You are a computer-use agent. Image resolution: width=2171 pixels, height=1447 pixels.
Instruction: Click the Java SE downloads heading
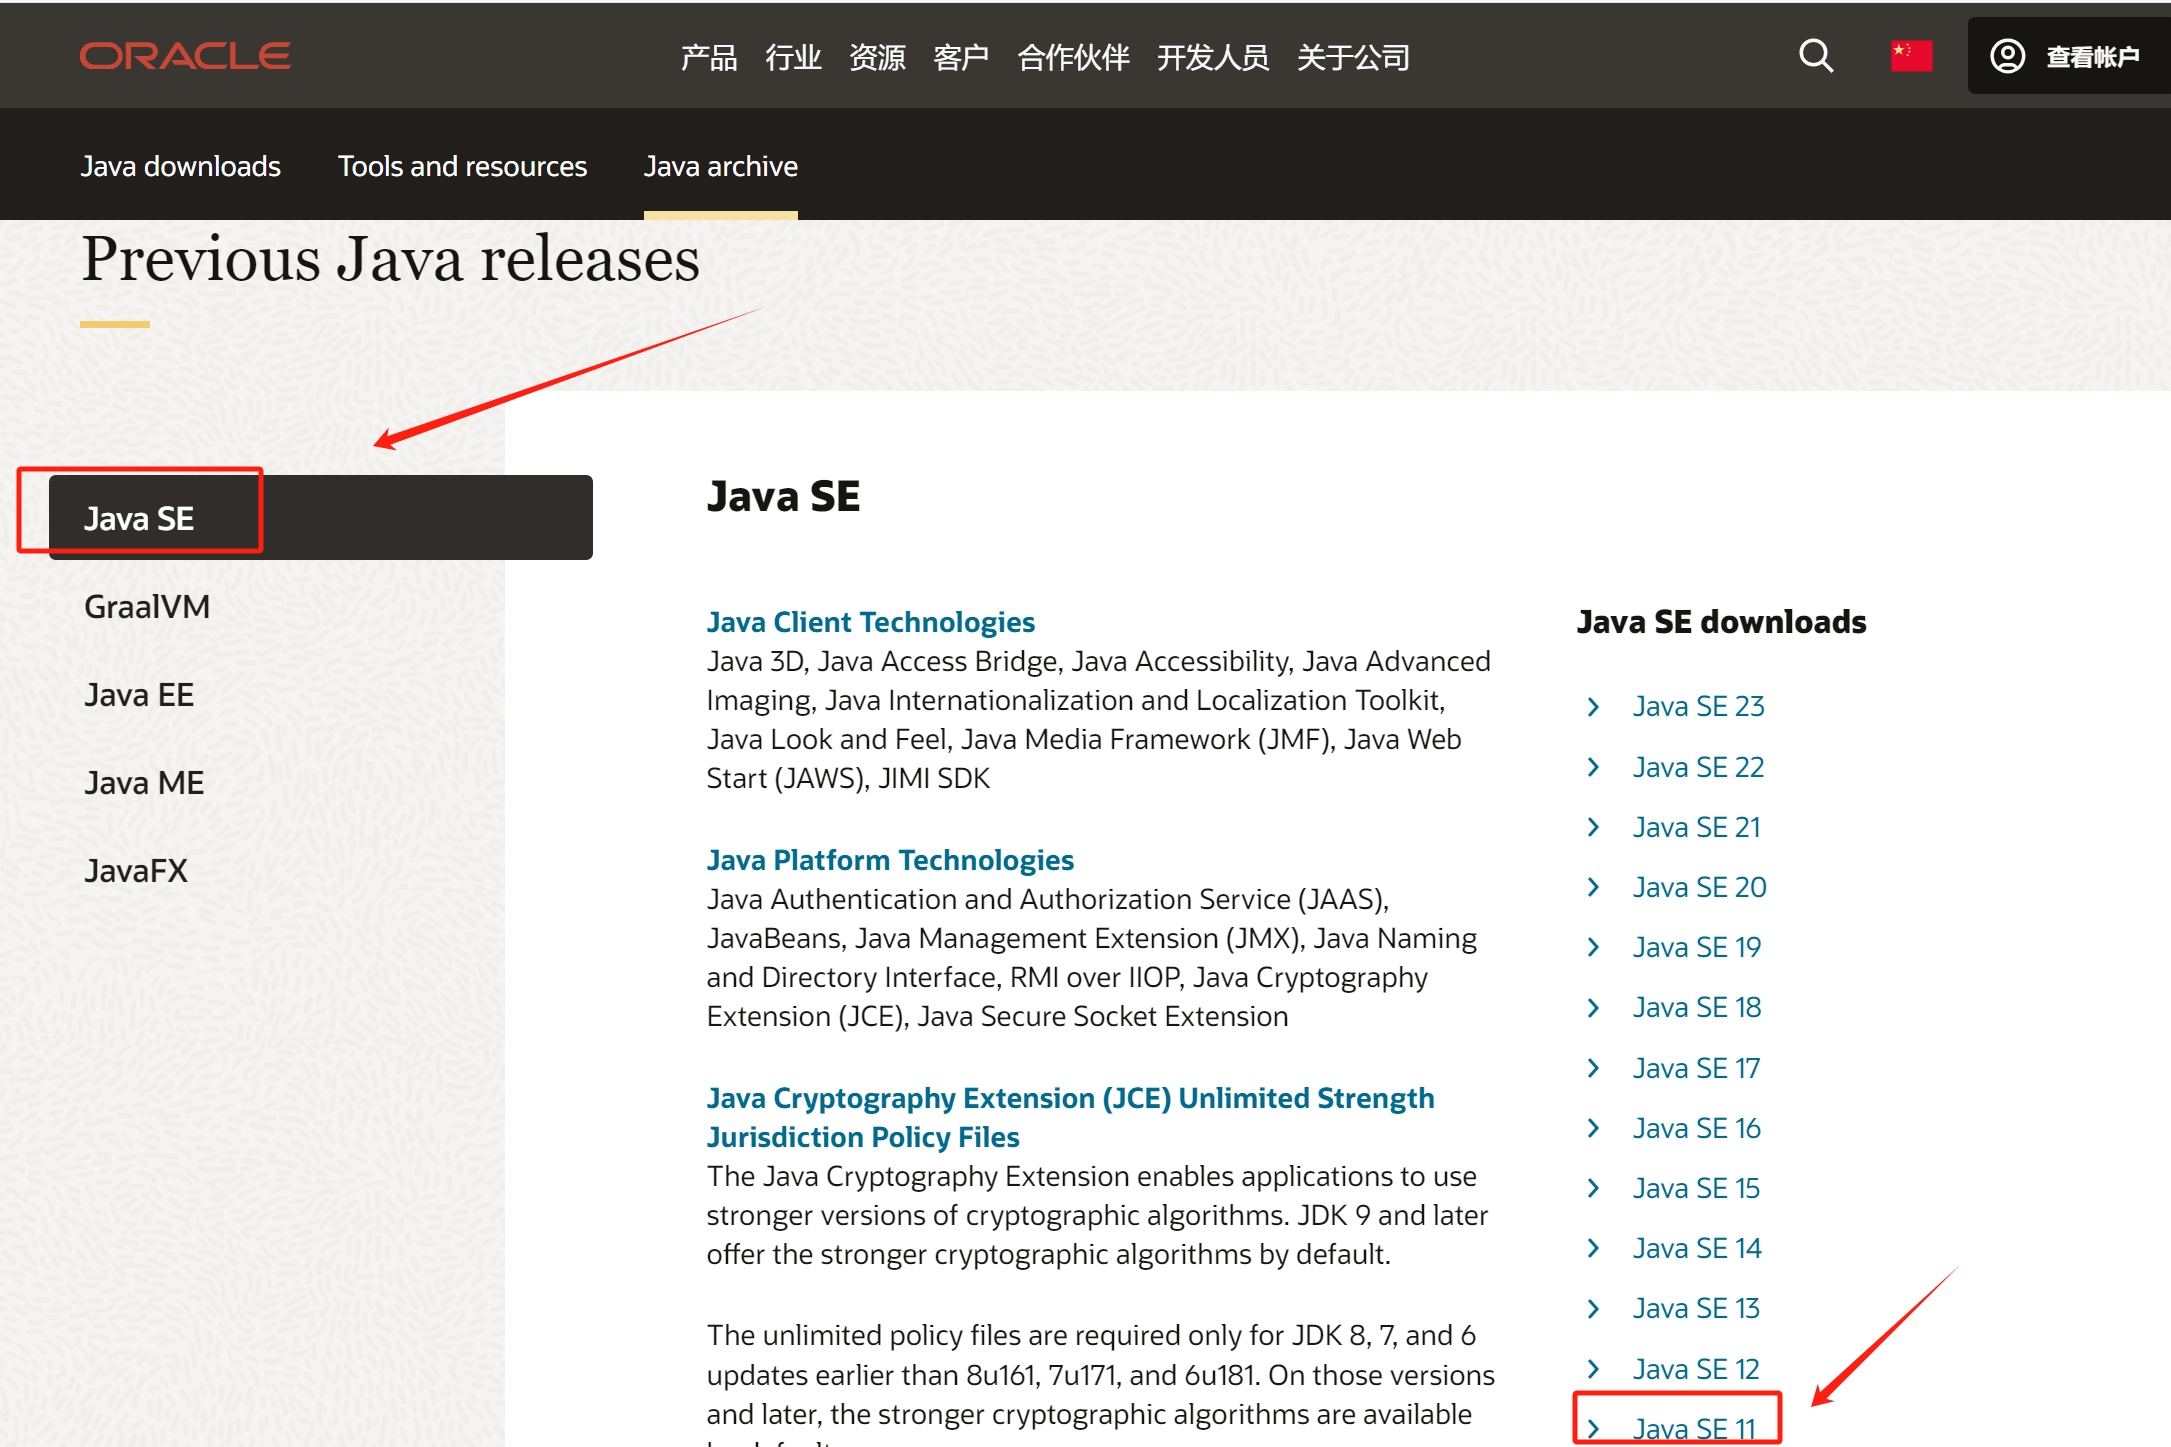[1721, 622]
